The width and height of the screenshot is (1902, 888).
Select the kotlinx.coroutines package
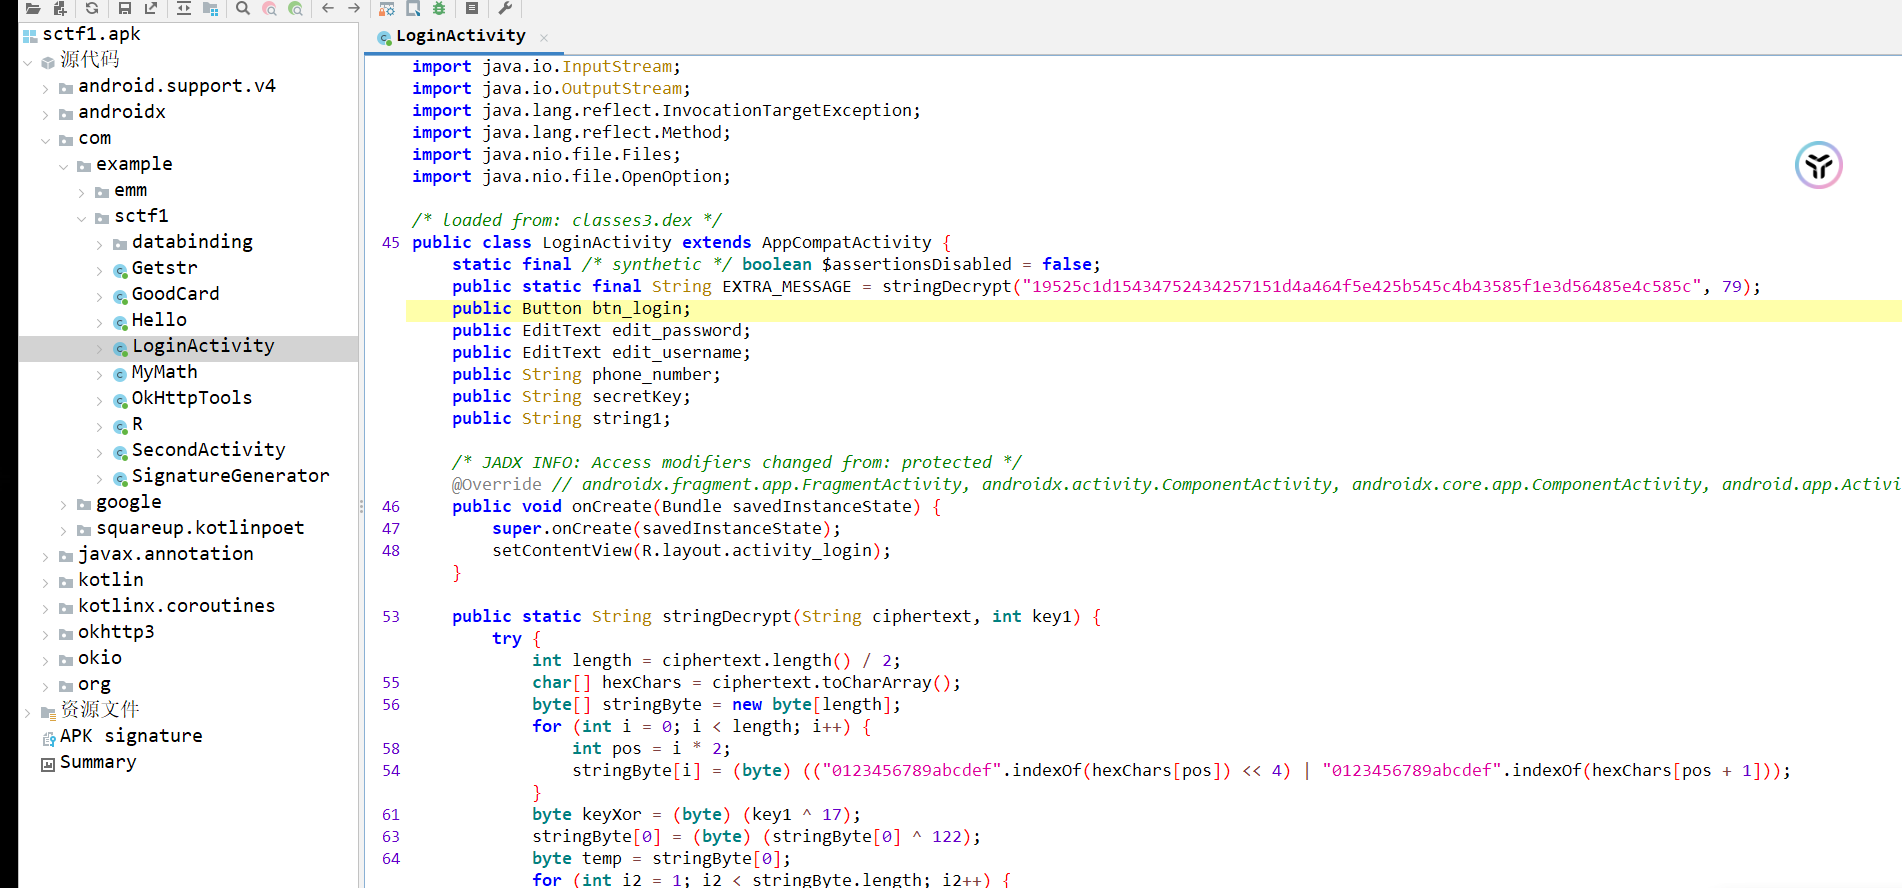coord(176,606)
